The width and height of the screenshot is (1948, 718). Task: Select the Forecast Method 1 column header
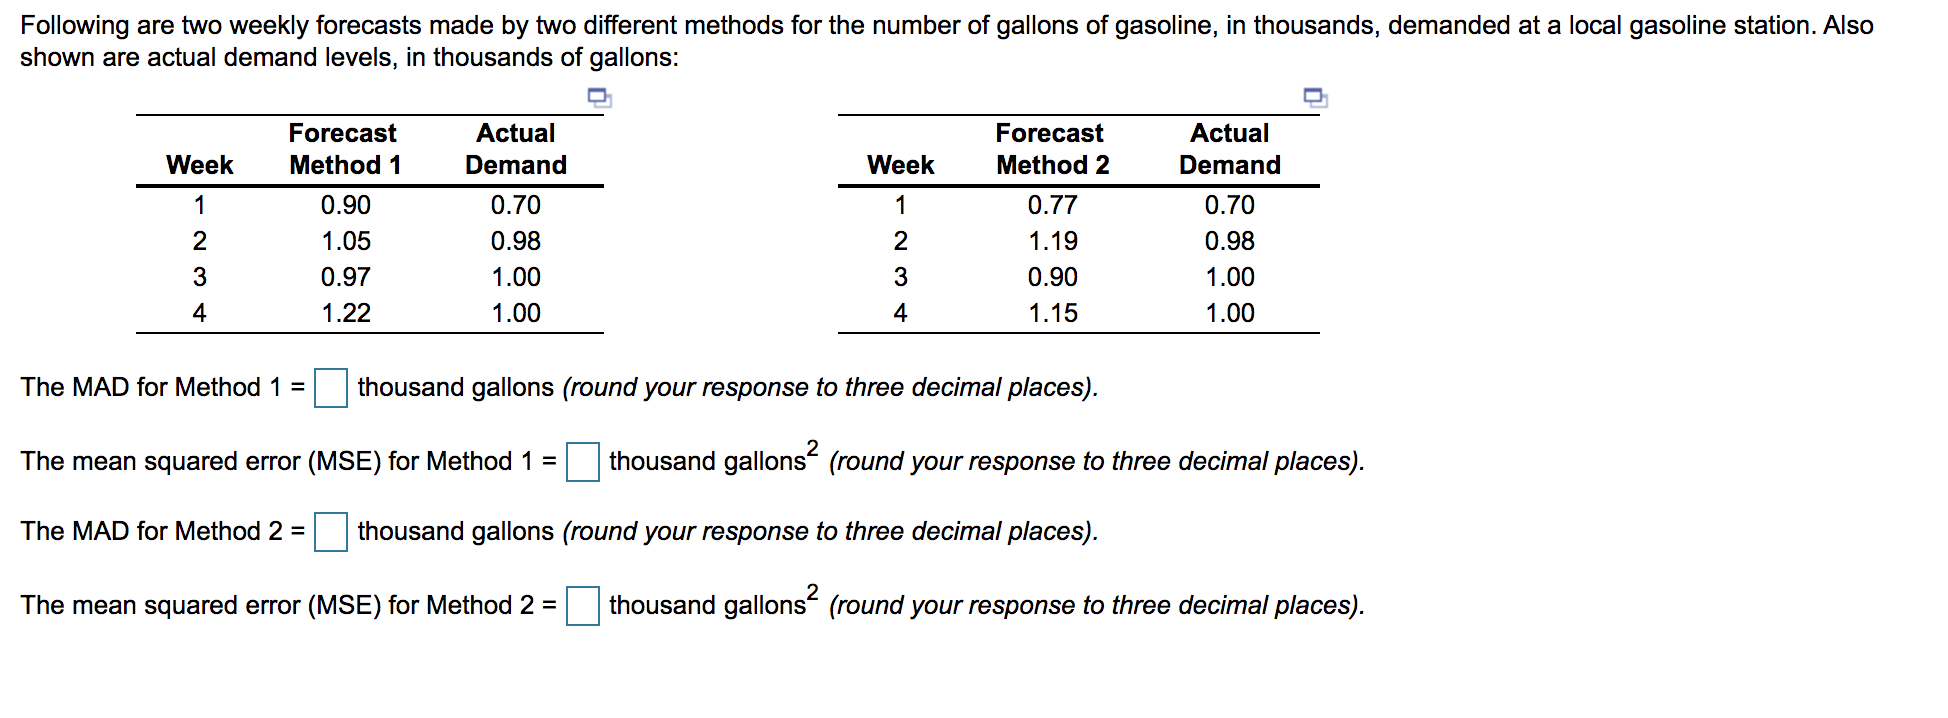(343, 148)
